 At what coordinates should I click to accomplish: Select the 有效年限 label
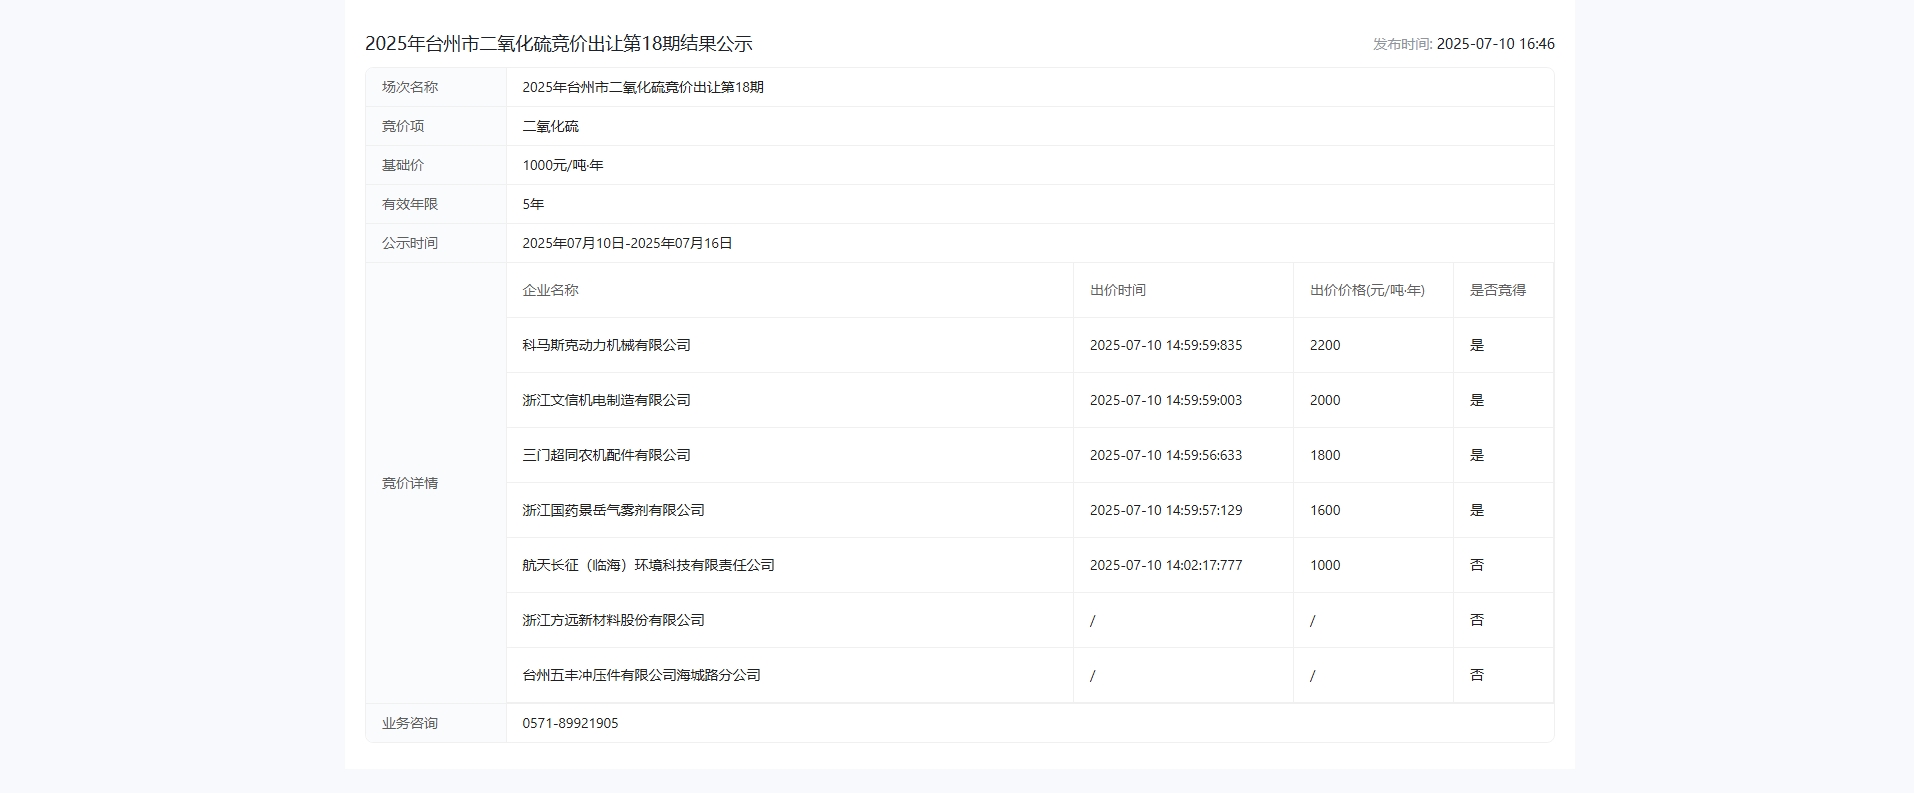(410, 204)
